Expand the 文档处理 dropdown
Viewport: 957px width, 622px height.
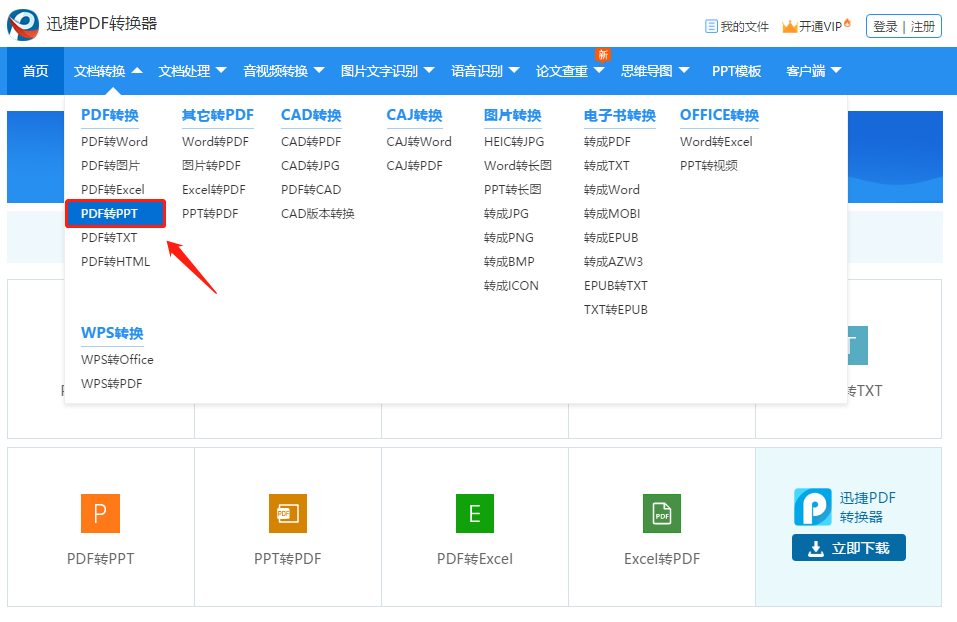[x=193, y=71]
